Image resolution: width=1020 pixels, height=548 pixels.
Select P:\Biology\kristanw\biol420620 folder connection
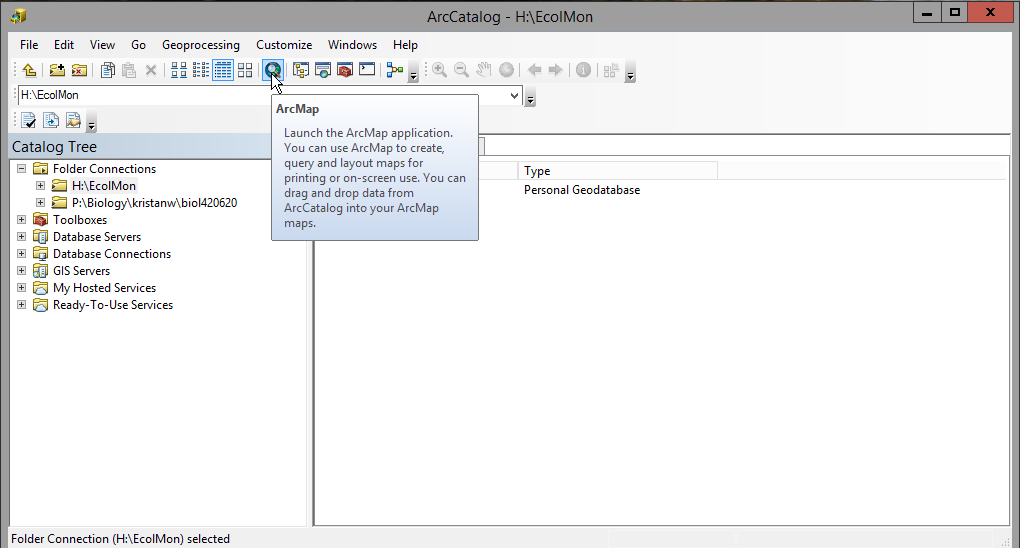click(154, 202)
